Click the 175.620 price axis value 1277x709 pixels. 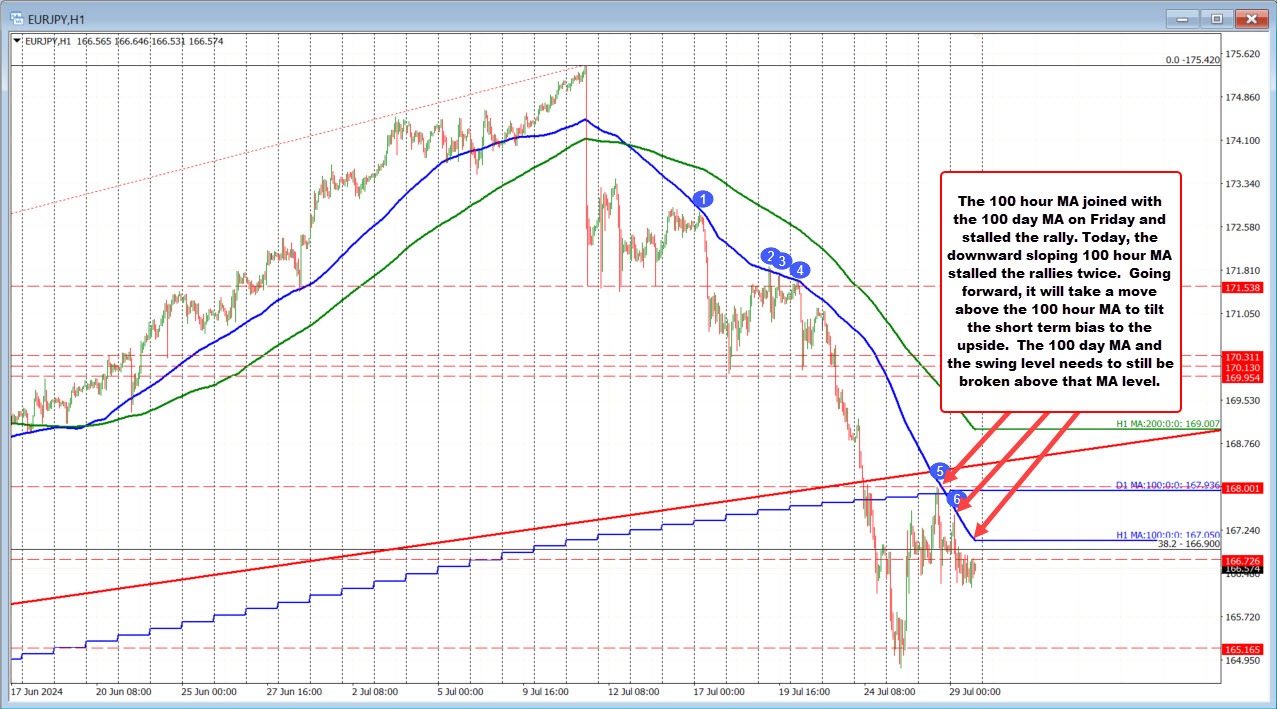[x=1243, y=54]
